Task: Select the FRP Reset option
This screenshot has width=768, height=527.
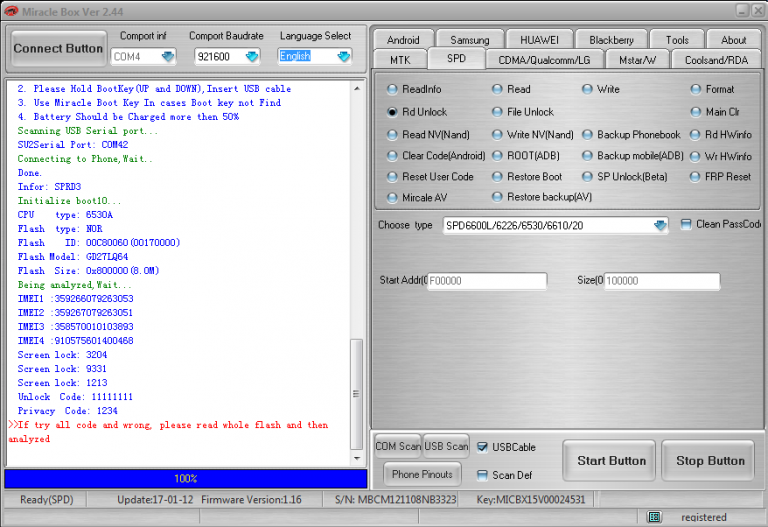Action: coord(696,177)
